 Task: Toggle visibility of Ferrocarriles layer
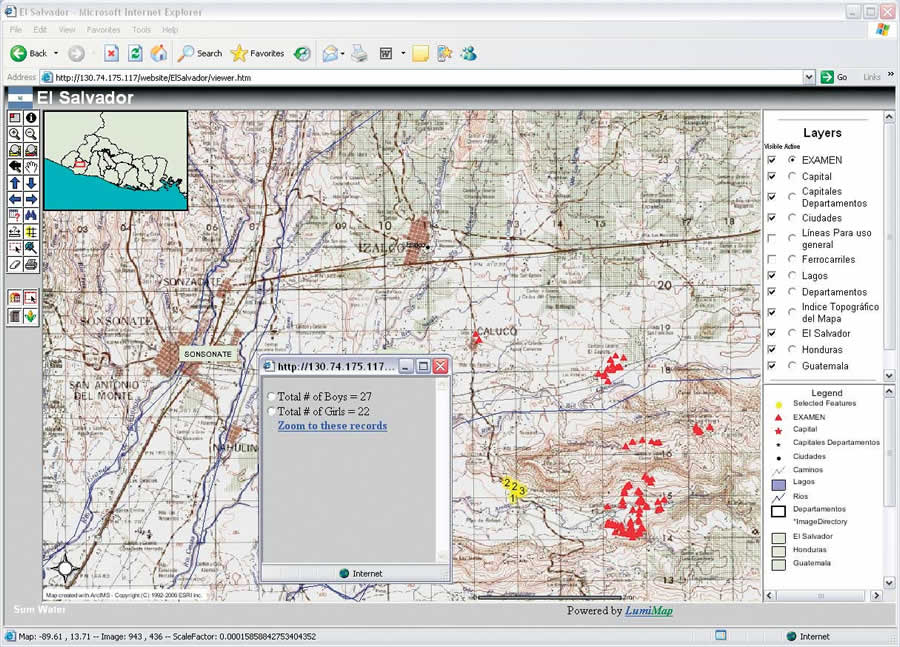[771, 259]
